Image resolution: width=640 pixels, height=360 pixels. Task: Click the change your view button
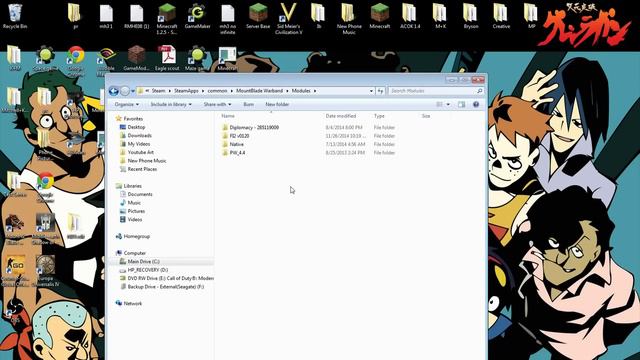(x=440, y=104)
